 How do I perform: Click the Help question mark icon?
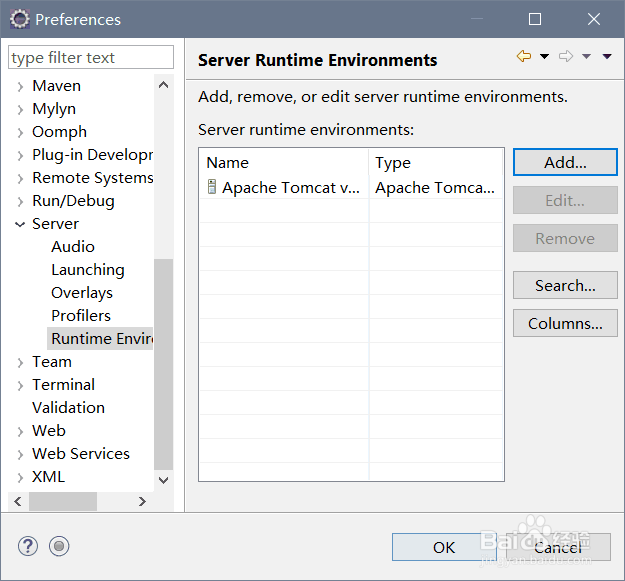(x=28, y=546)
